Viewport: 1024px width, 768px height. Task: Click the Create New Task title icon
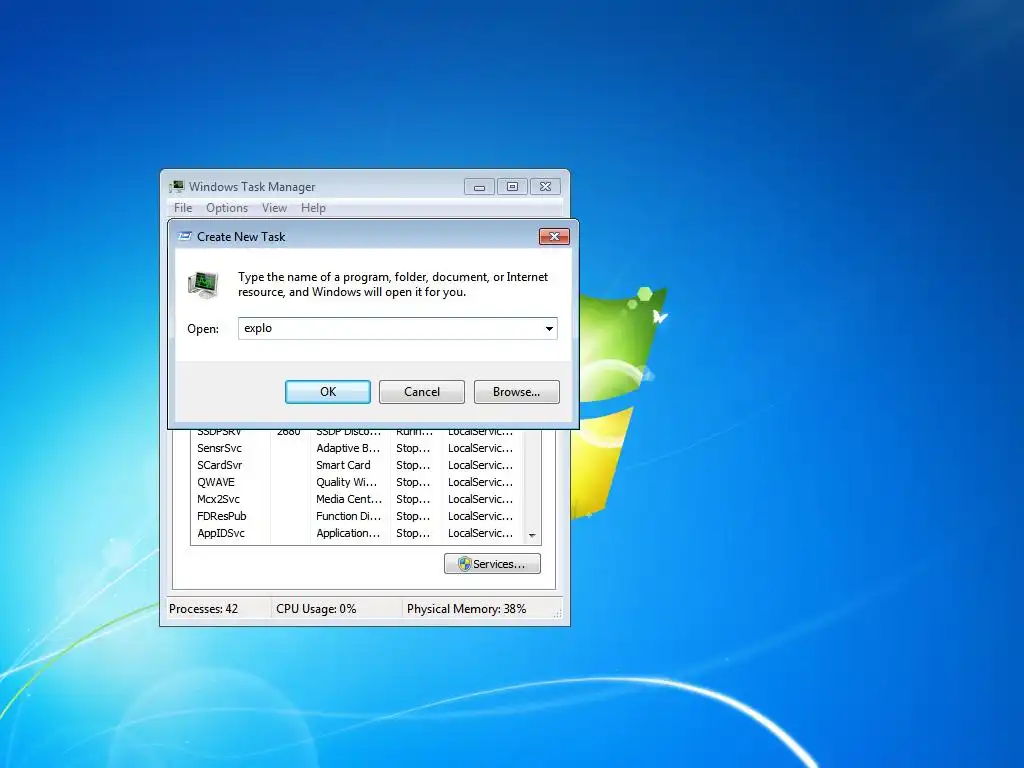coord(185,236)
